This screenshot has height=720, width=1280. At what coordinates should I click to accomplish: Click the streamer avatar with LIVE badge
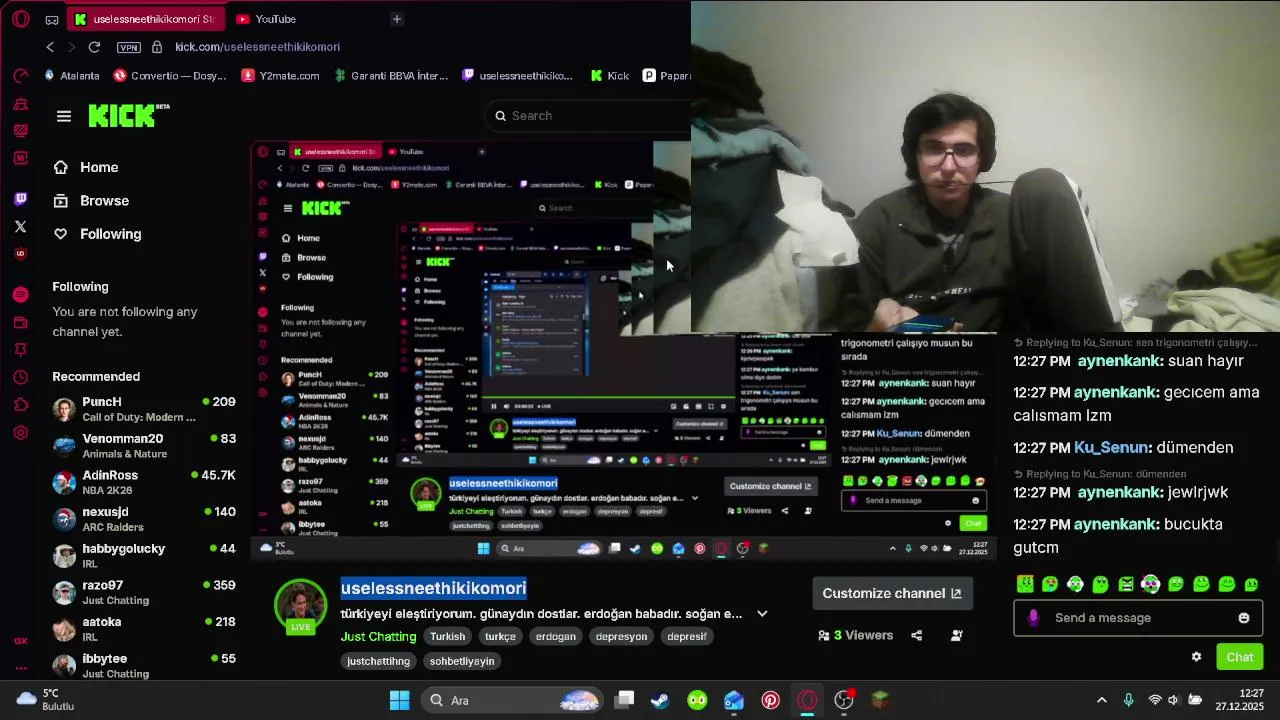point(301,606)
